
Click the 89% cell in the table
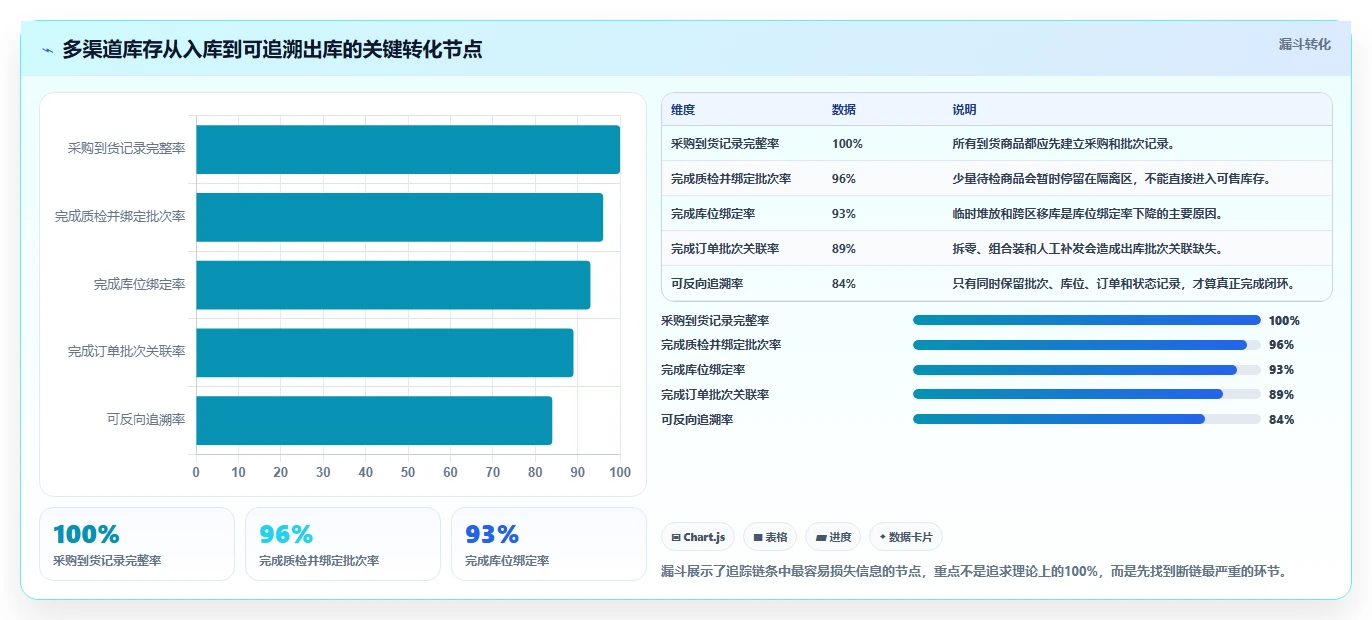tap(844, 249)
